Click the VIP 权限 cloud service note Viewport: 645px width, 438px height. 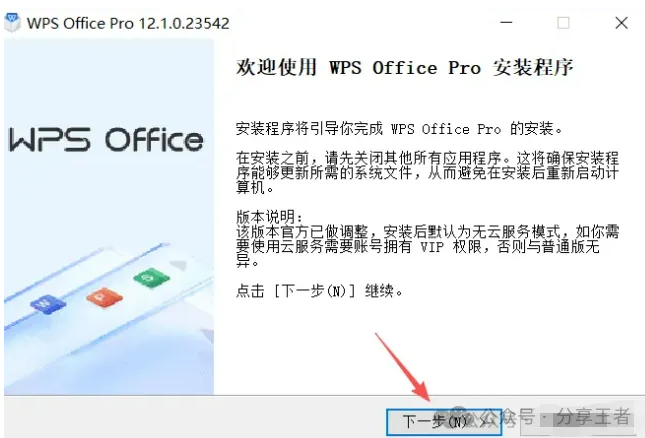tap(427, 246)
